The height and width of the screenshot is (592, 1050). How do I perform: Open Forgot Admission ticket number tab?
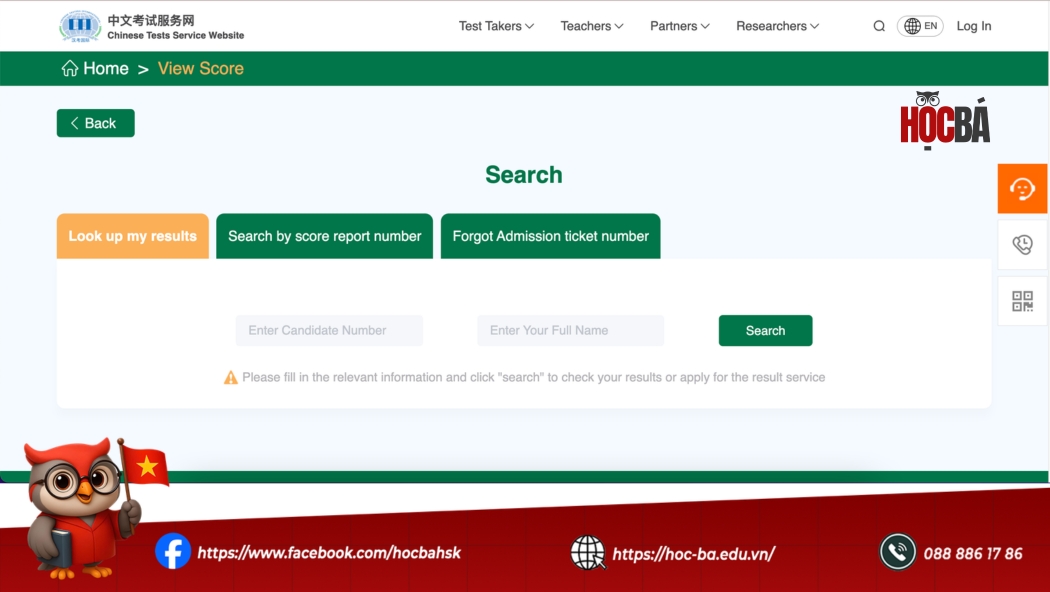pos(550,236)
